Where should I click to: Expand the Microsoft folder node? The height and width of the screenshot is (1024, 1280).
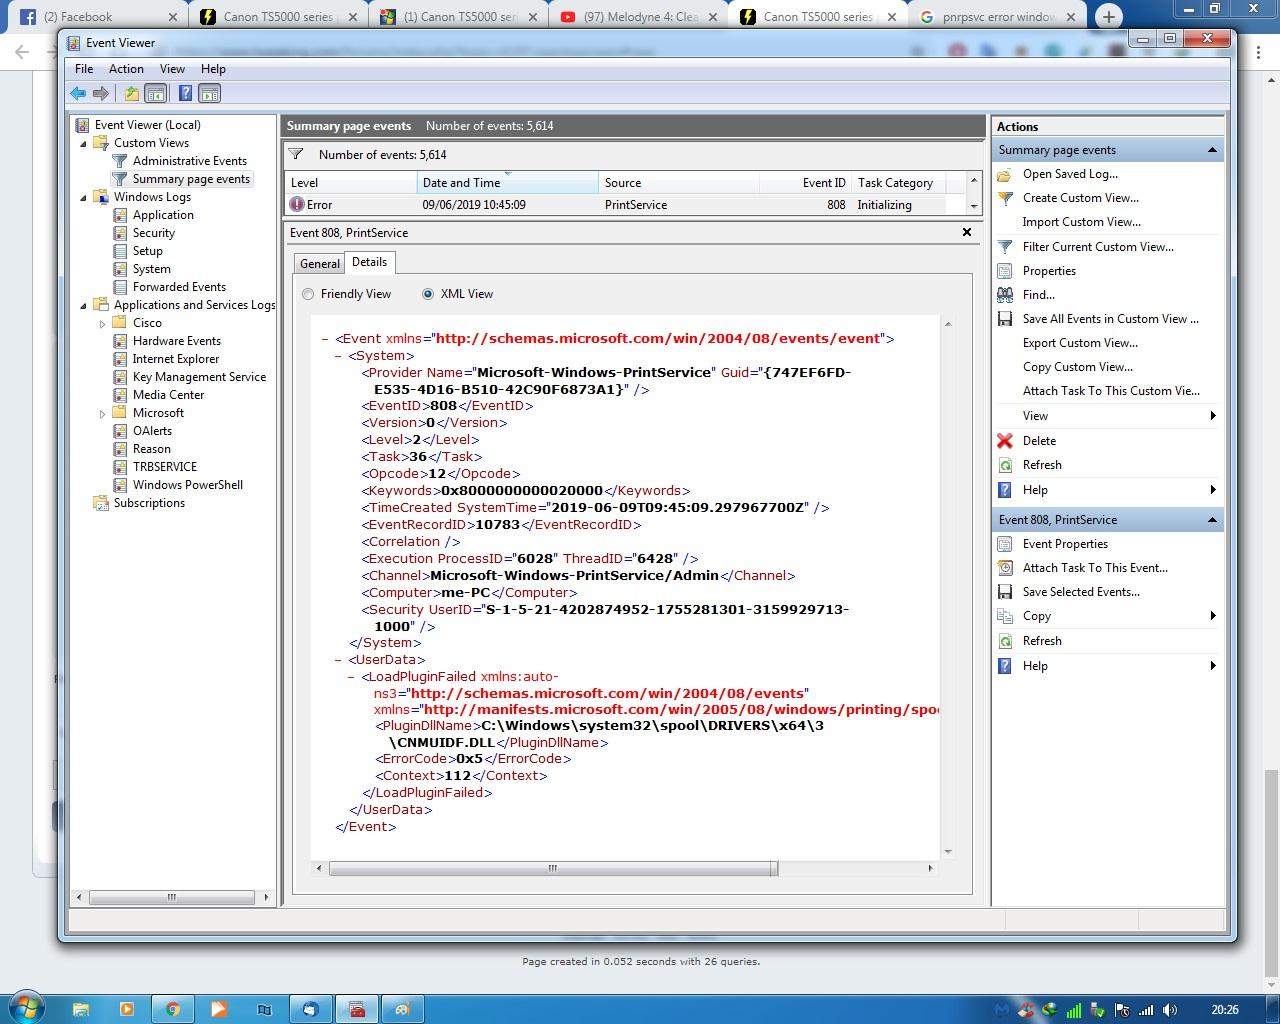tap(102, 414)
